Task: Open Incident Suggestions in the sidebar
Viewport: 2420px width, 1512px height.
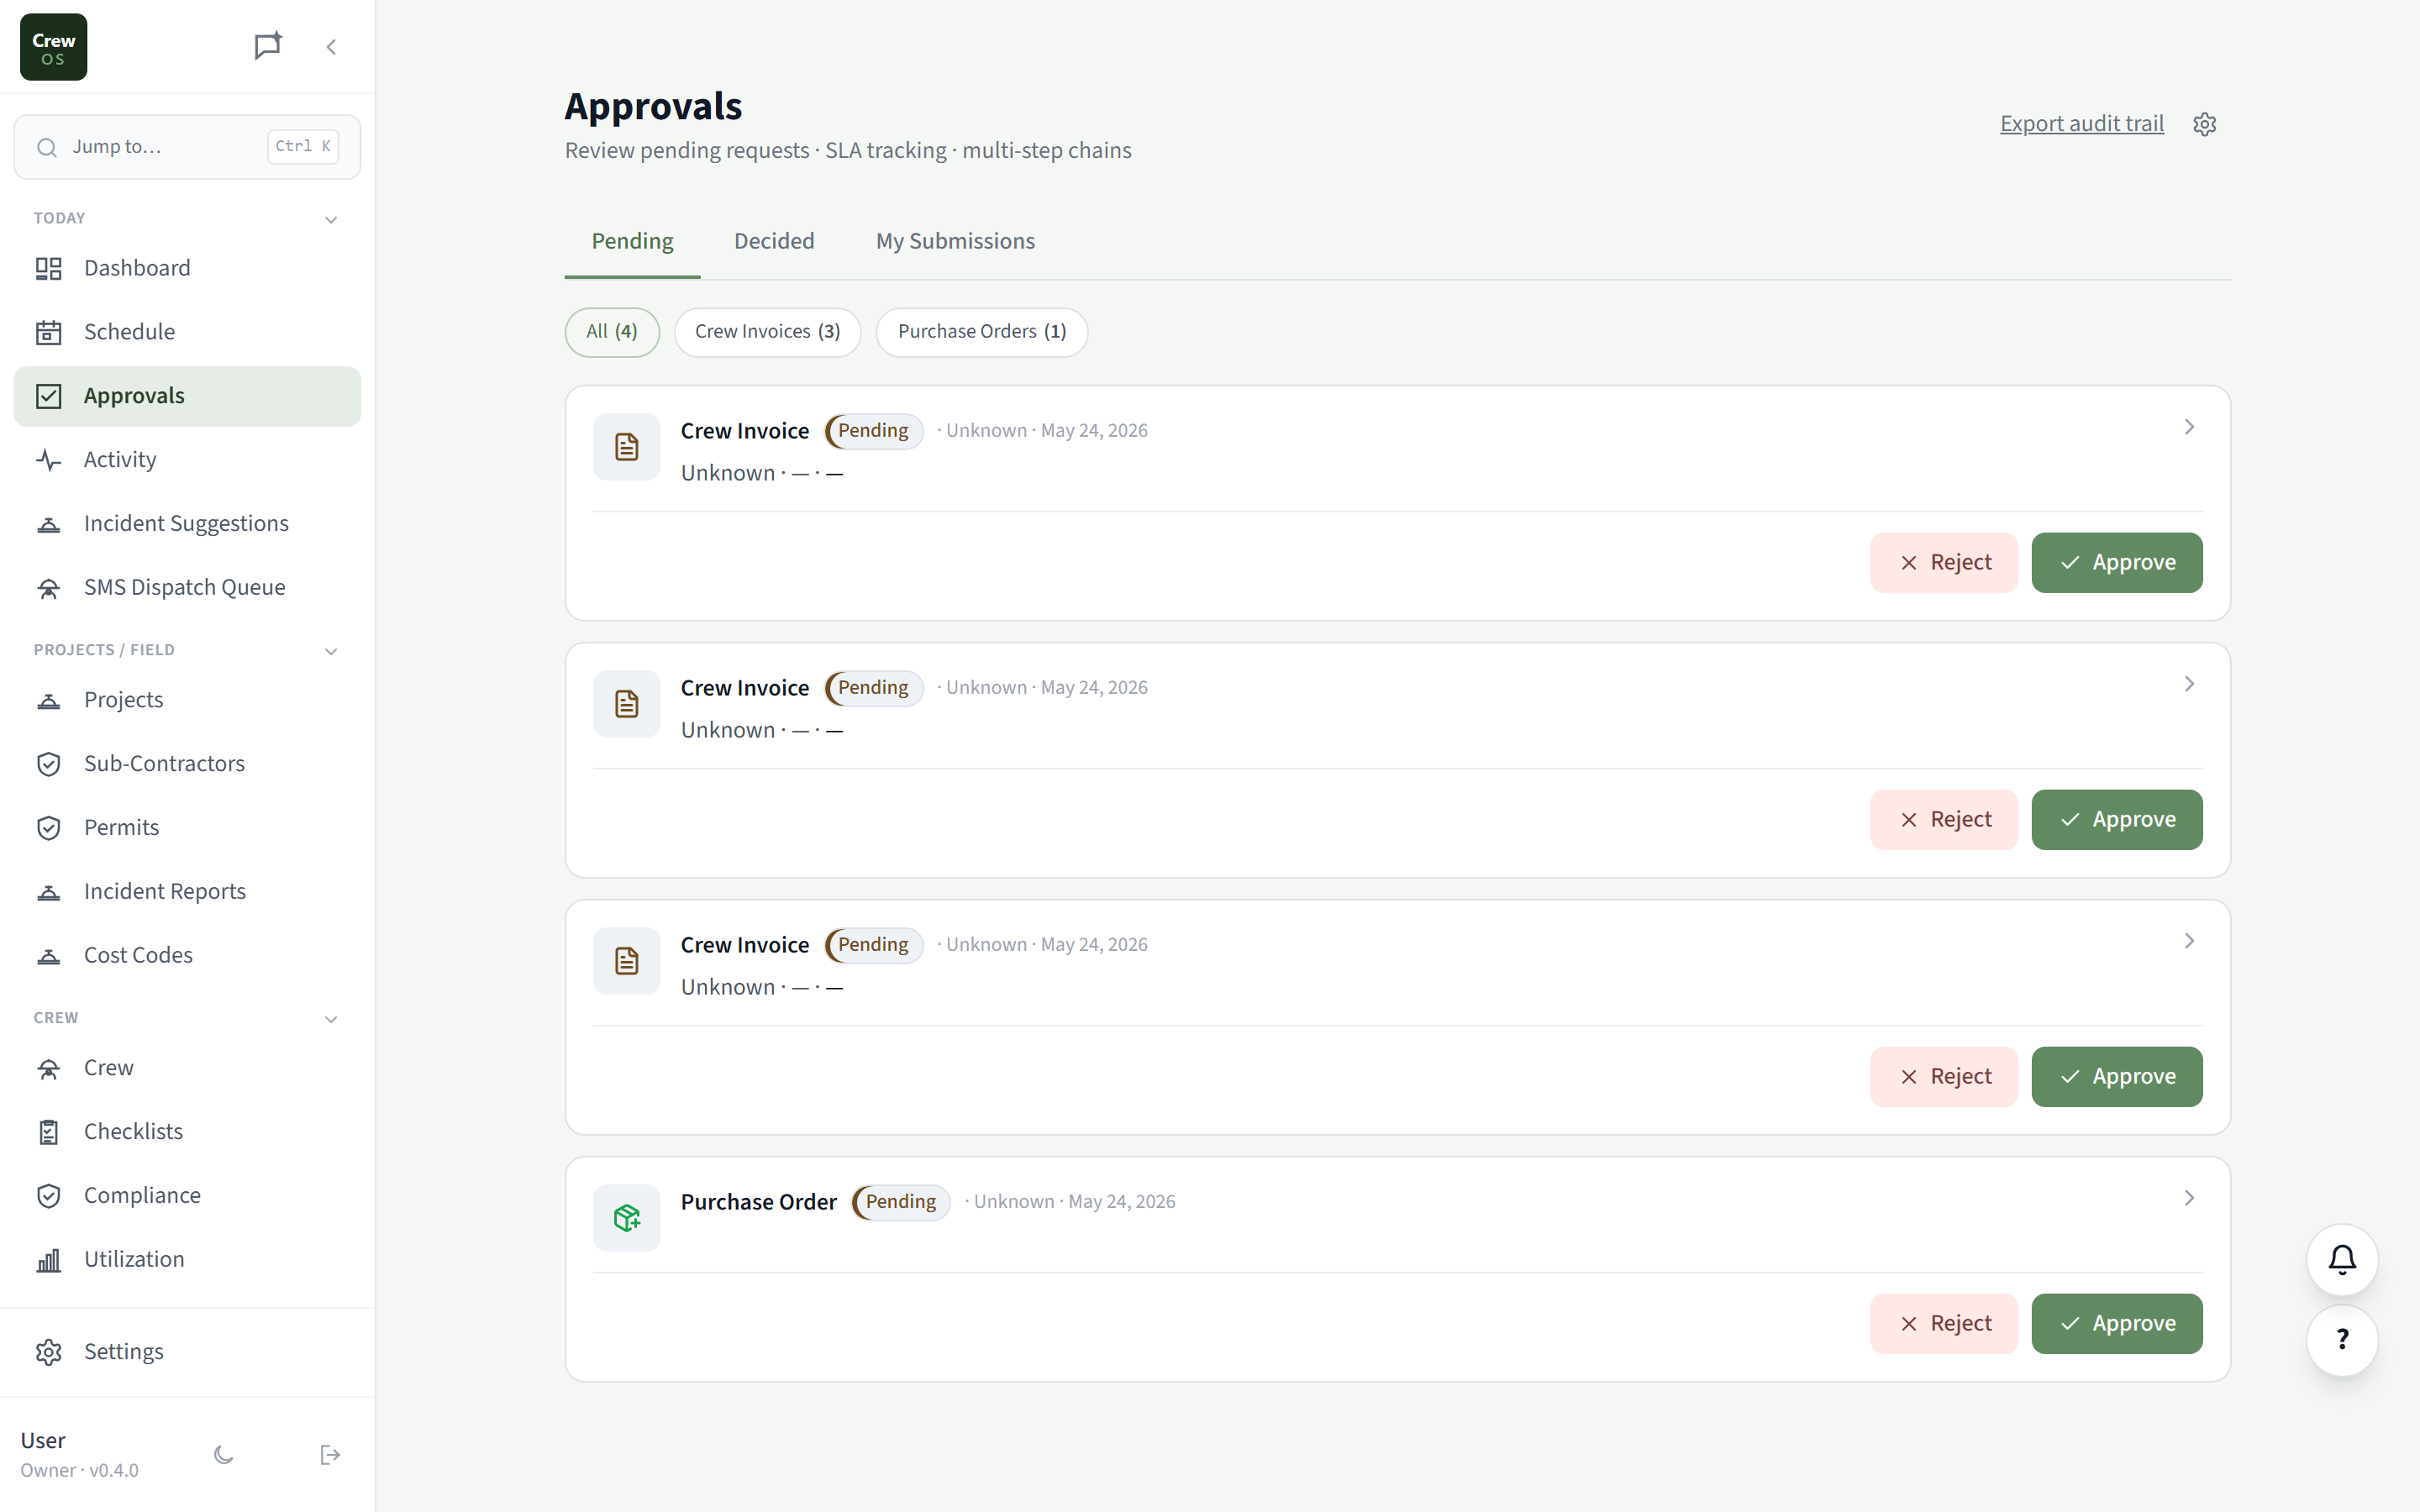Action: click(187, 524)
